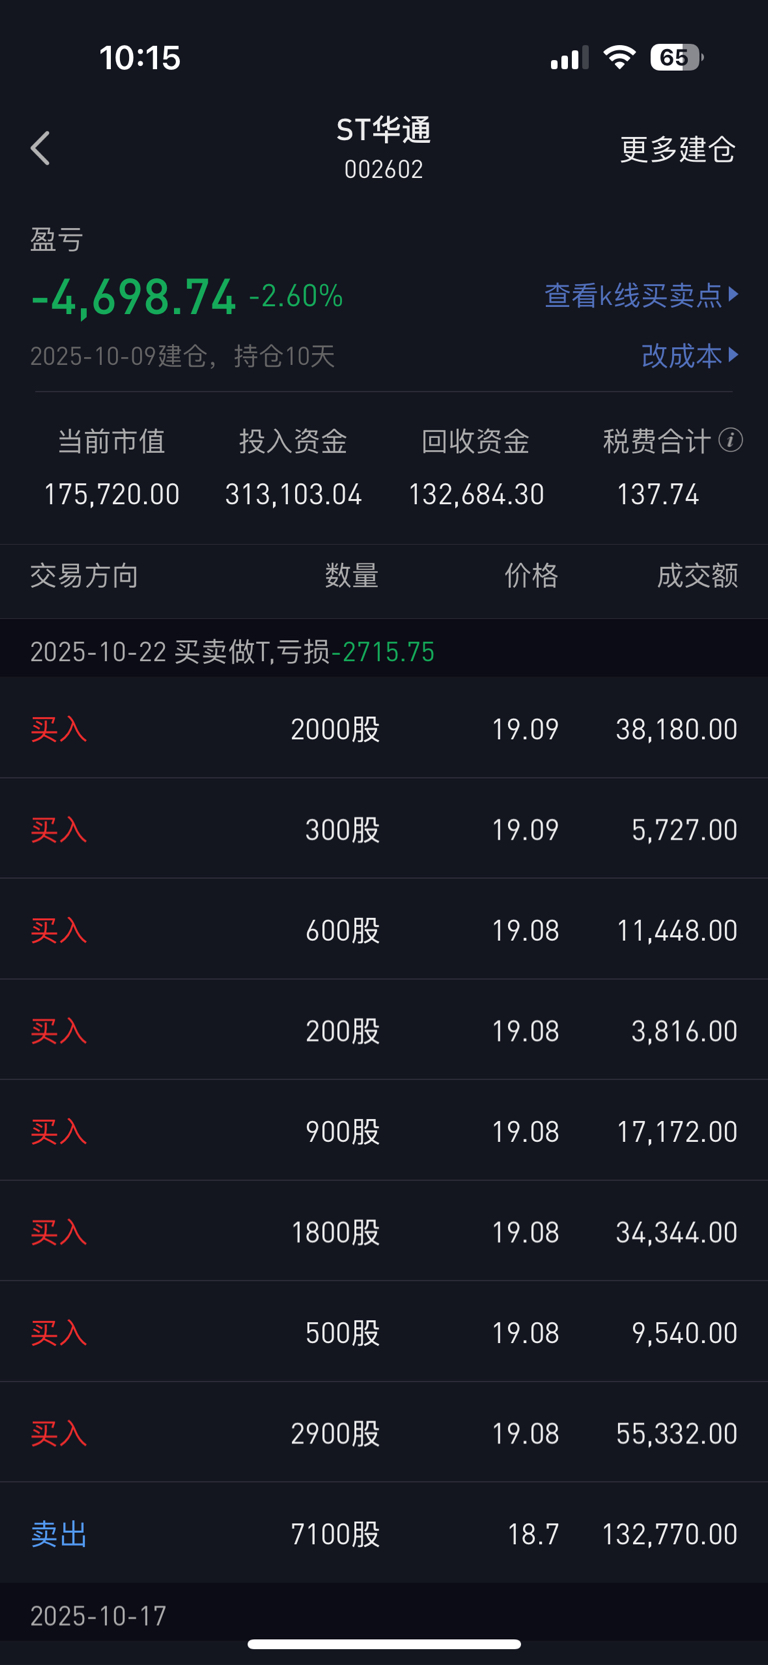Viewport: 769px width, 1665px height.
Task: Tap the 交易方向 column header
Action: coord(84,576)
